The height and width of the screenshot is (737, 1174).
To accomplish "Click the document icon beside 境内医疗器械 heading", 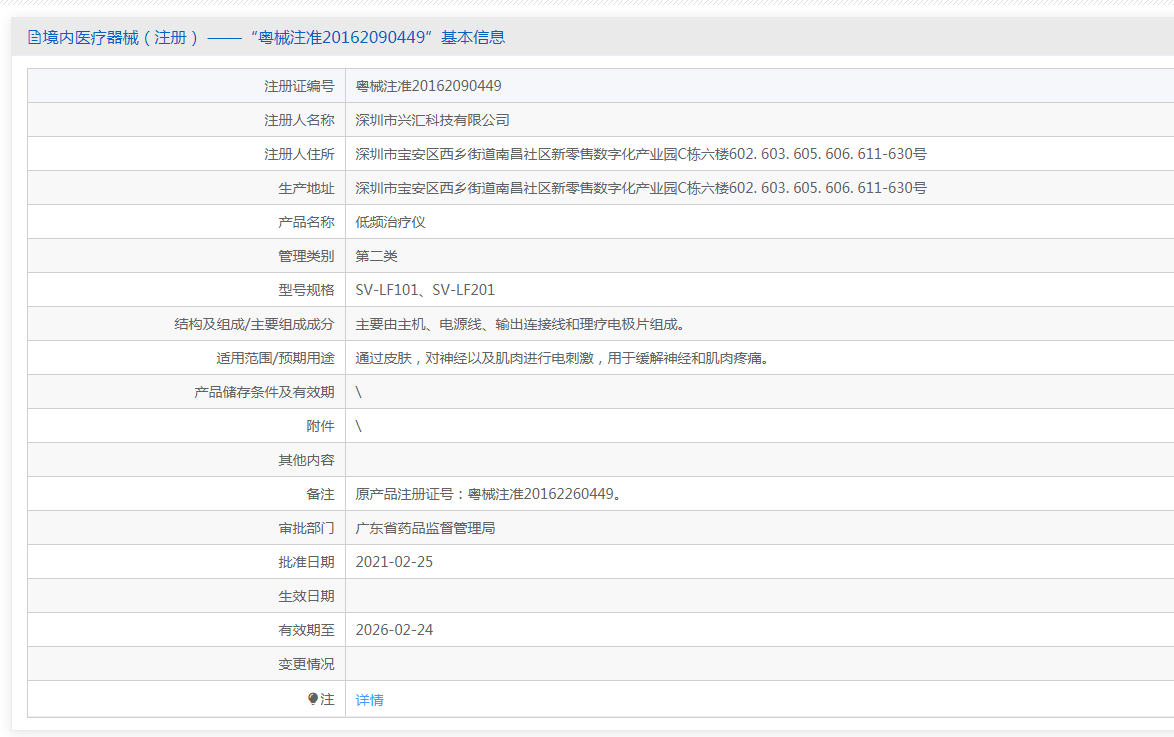I will tap(34, 37).
